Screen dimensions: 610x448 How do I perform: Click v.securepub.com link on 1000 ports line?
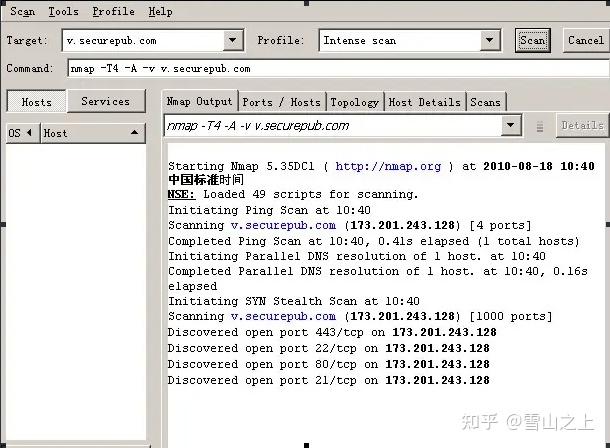[x=283, y=316]
